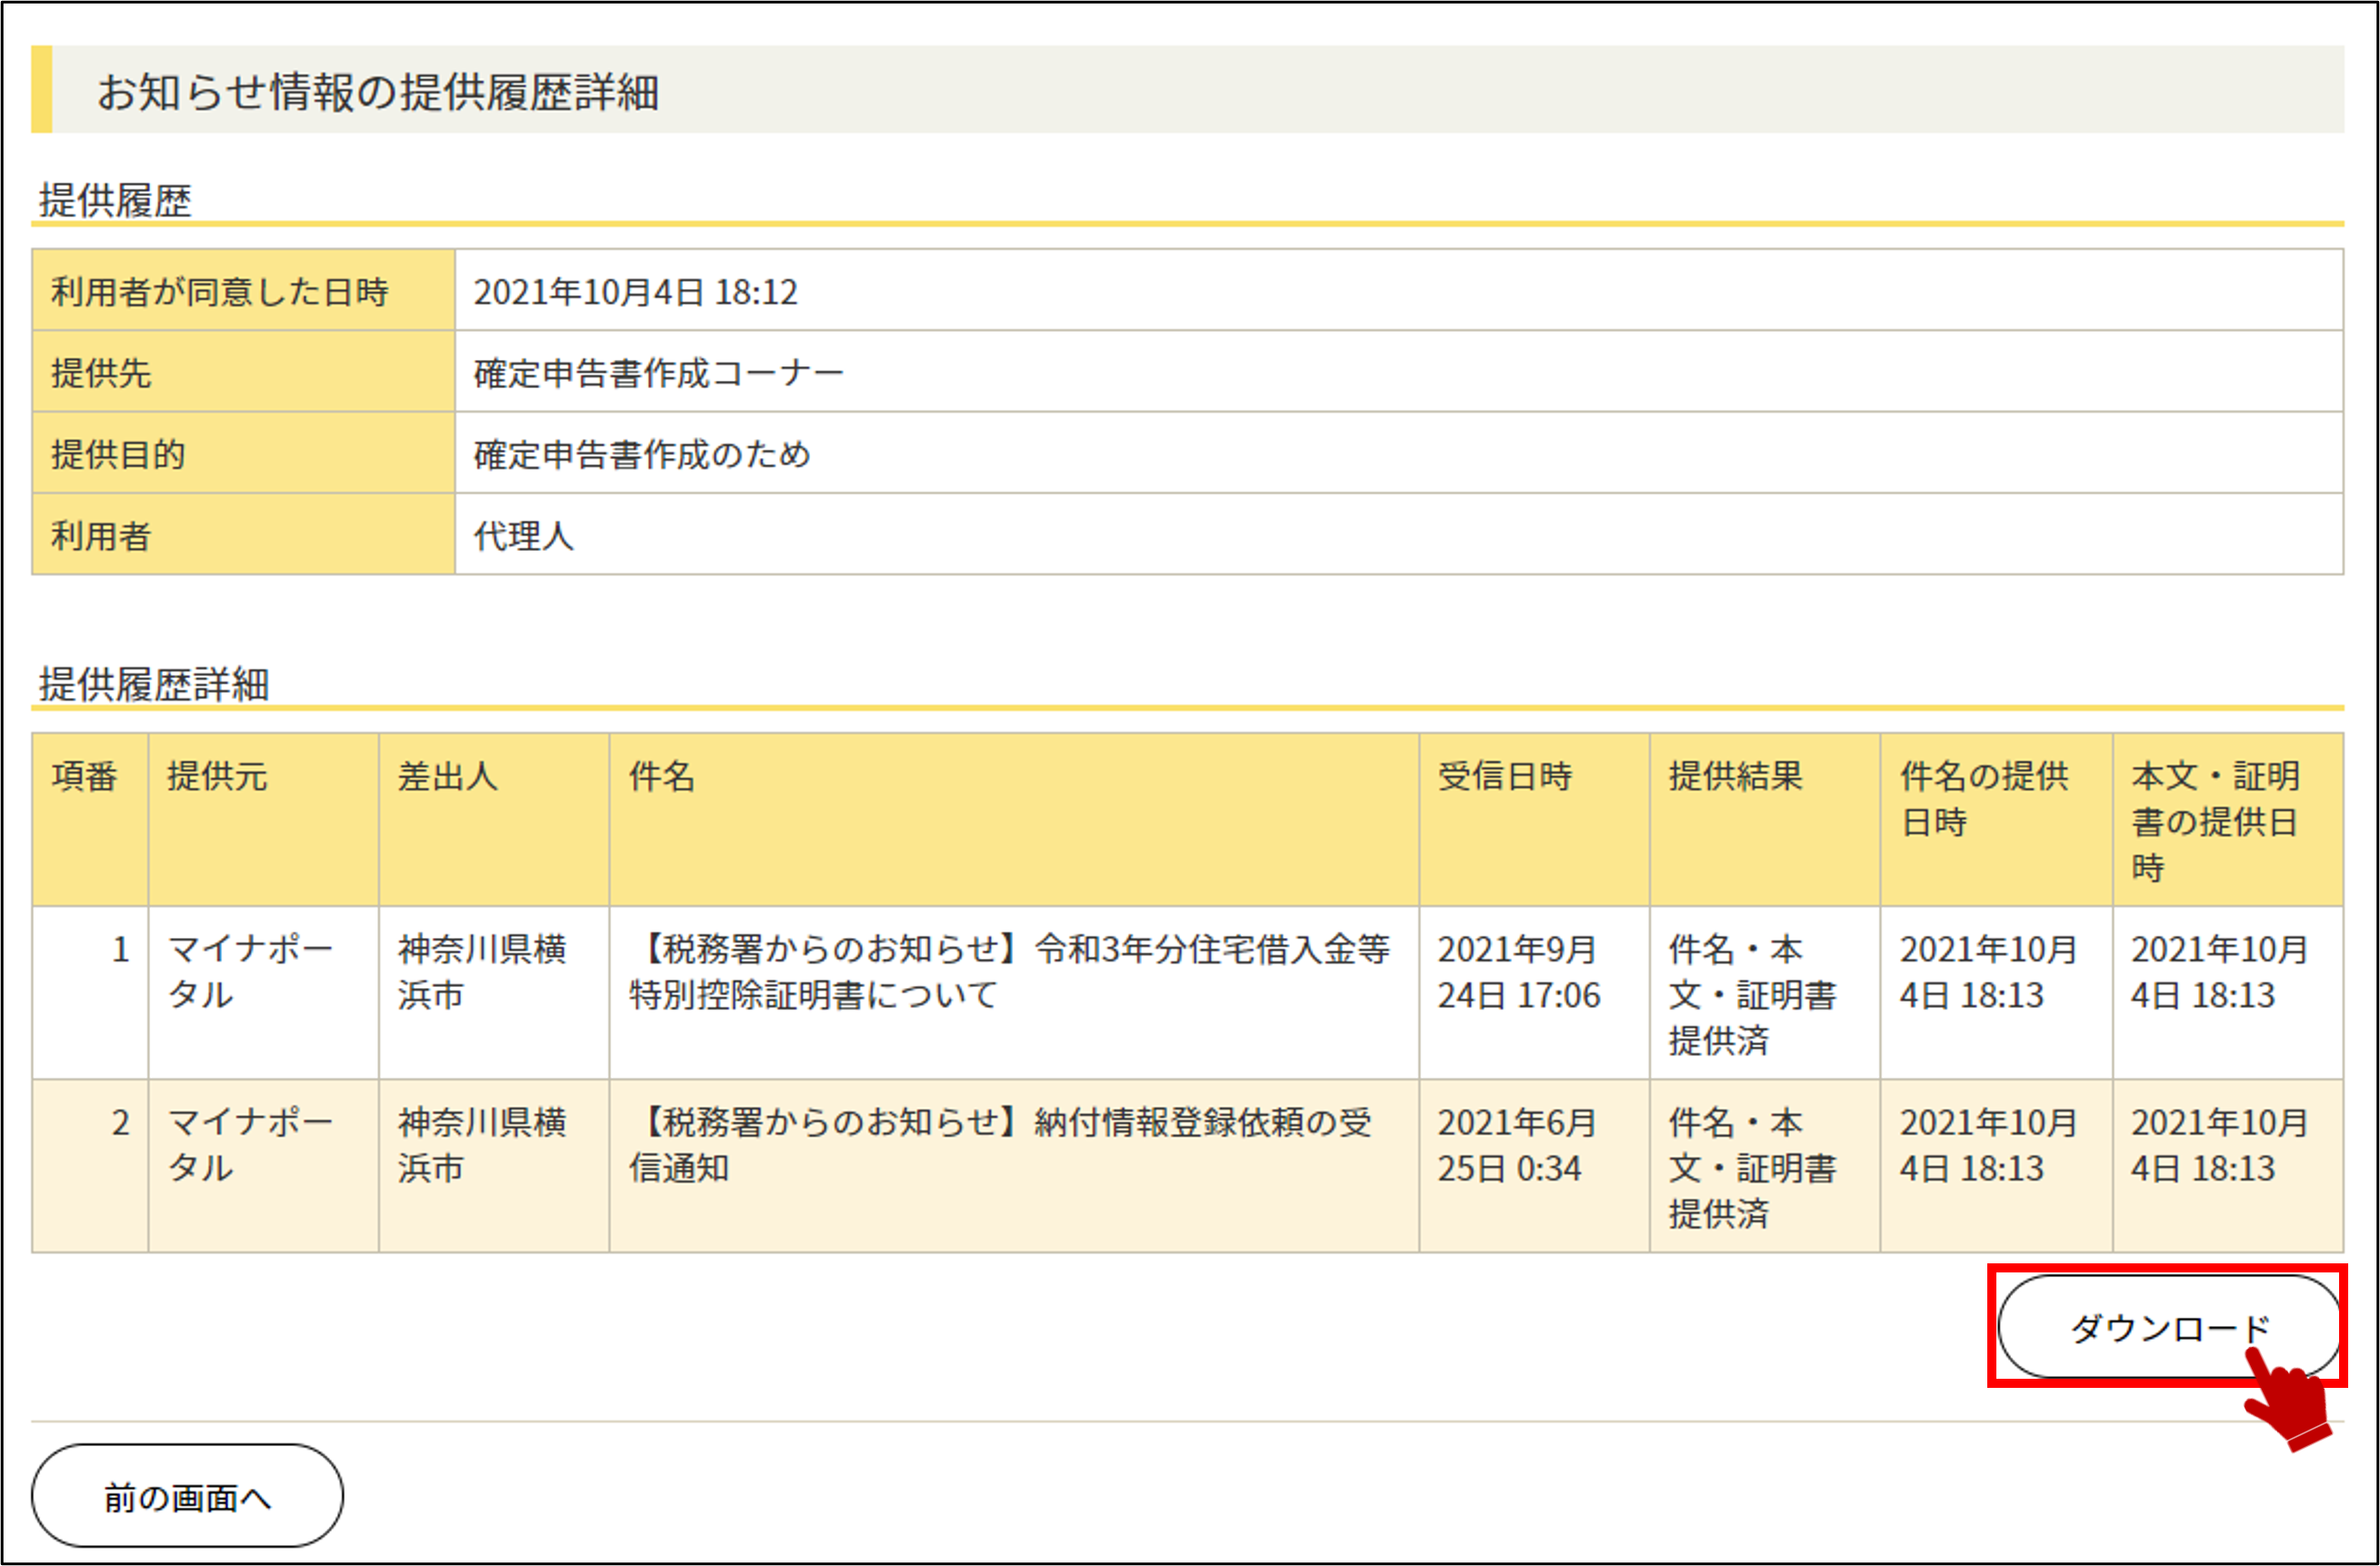The image size is (2380, 1566).
Task: Select the 代理人 user value
Action: coord(523,536)
